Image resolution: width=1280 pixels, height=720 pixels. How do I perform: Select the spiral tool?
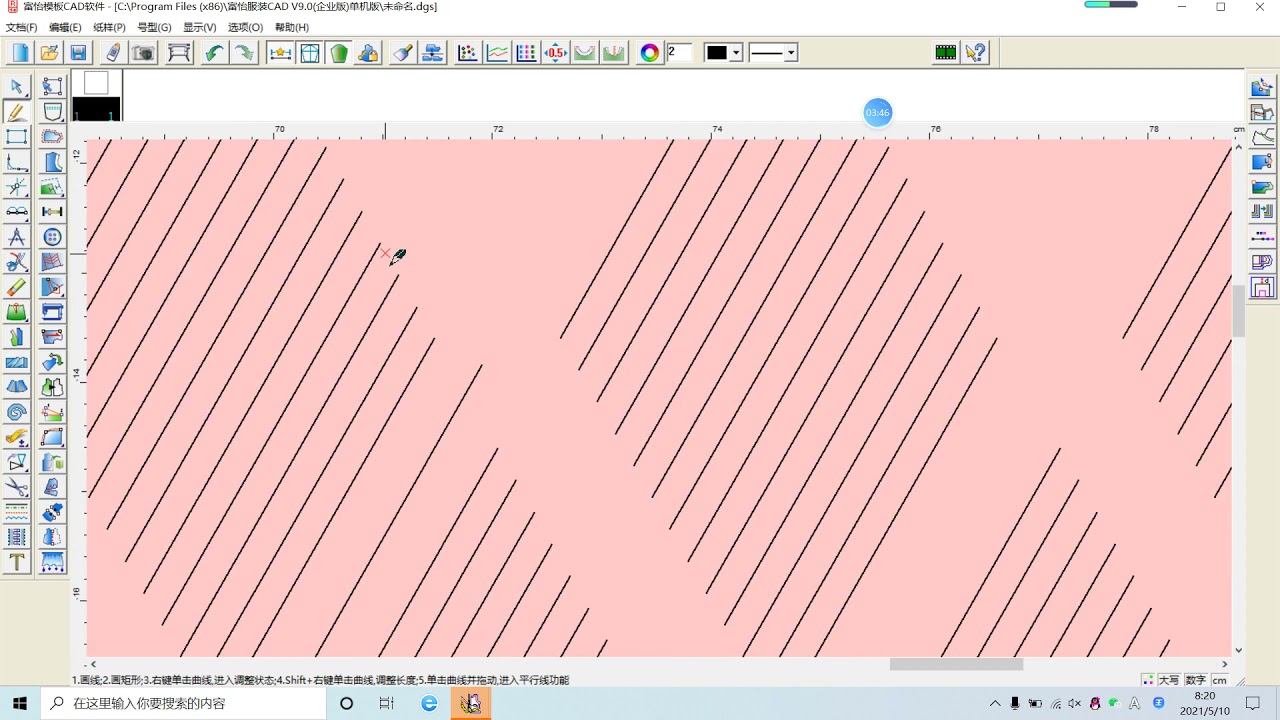17,412
